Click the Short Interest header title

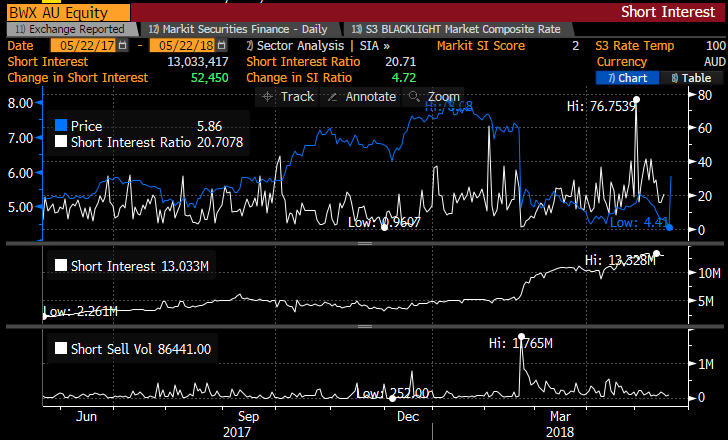668,12
